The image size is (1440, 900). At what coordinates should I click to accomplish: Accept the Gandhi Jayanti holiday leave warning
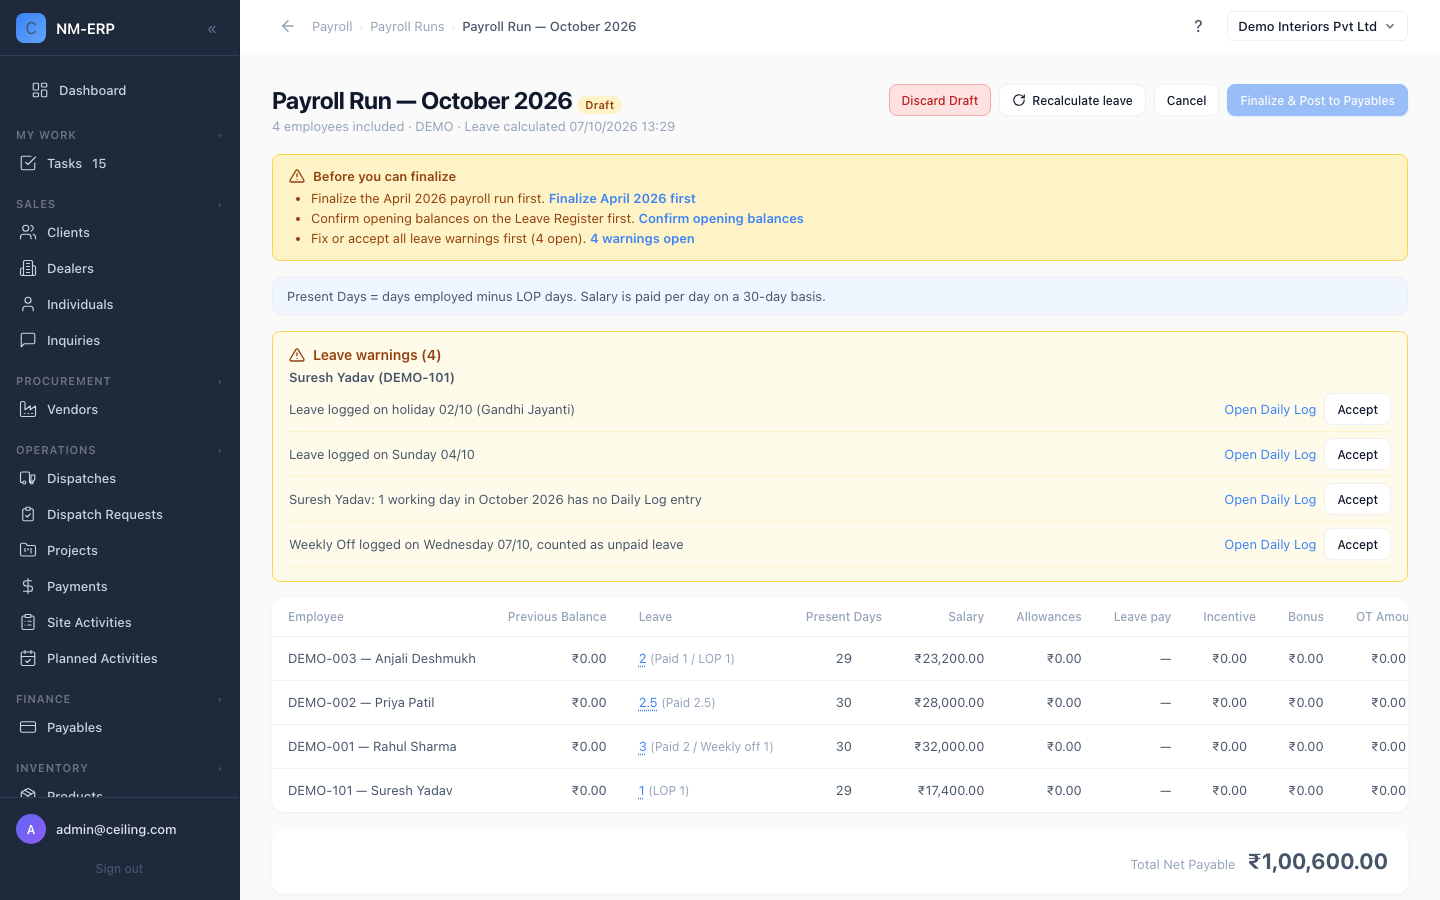[1357, 409]
